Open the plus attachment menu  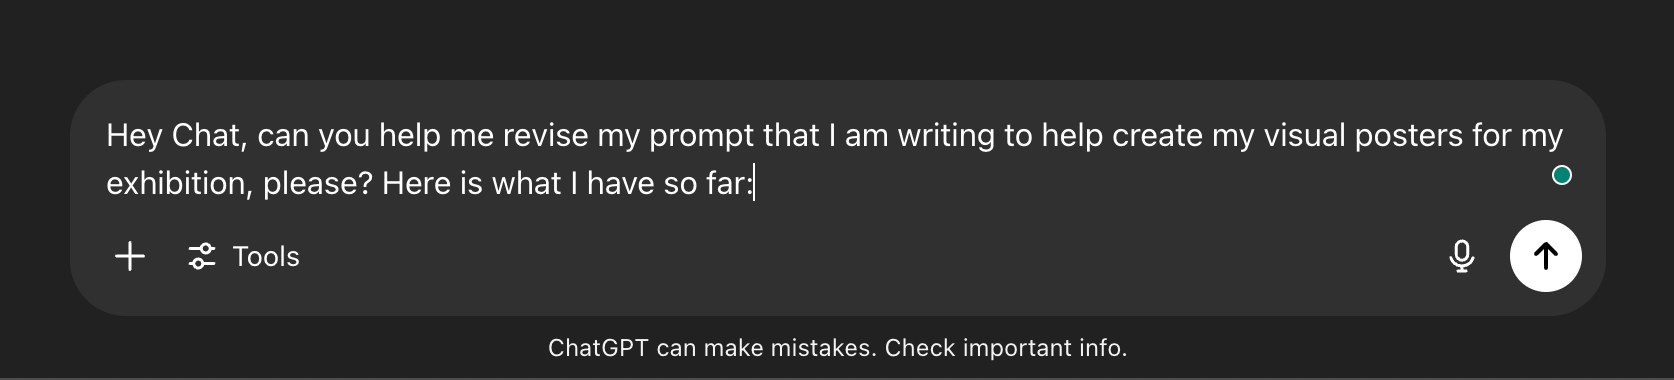pos(130,257)
